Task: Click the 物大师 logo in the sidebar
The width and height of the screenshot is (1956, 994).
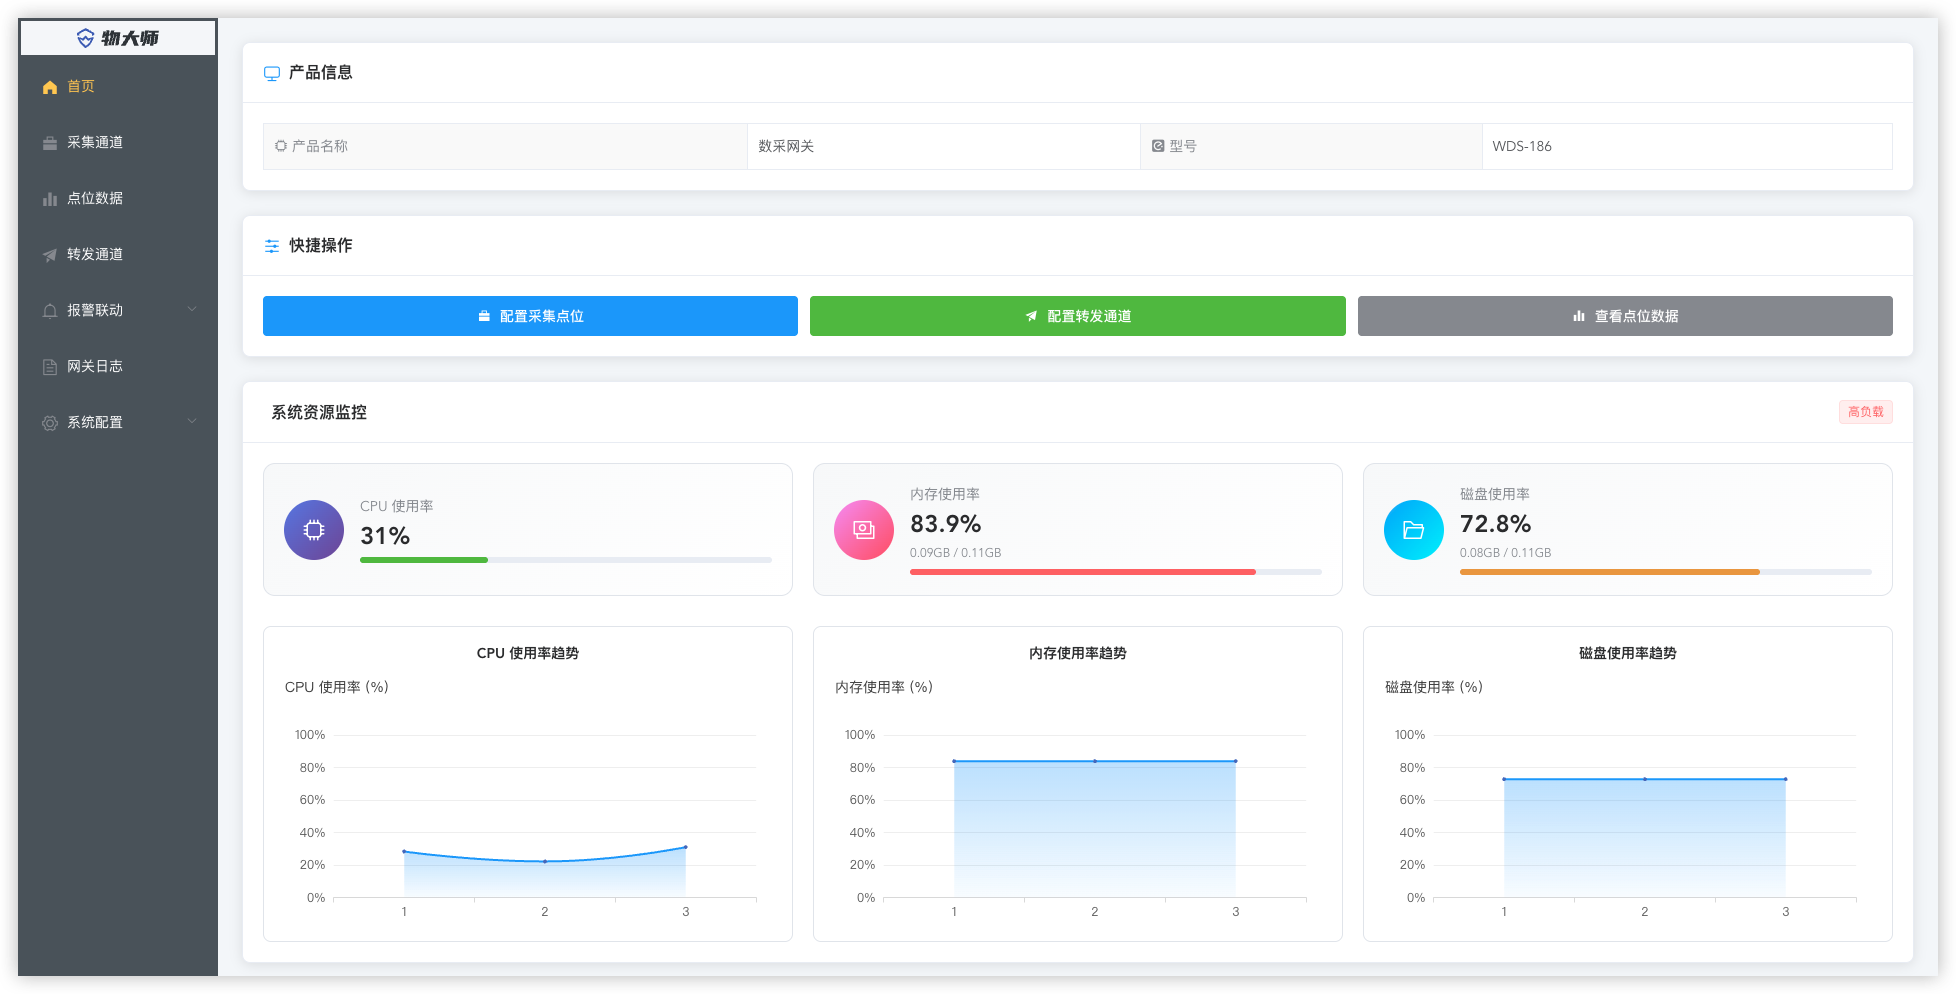Action: pyautogui.click(x=118, y=38)
